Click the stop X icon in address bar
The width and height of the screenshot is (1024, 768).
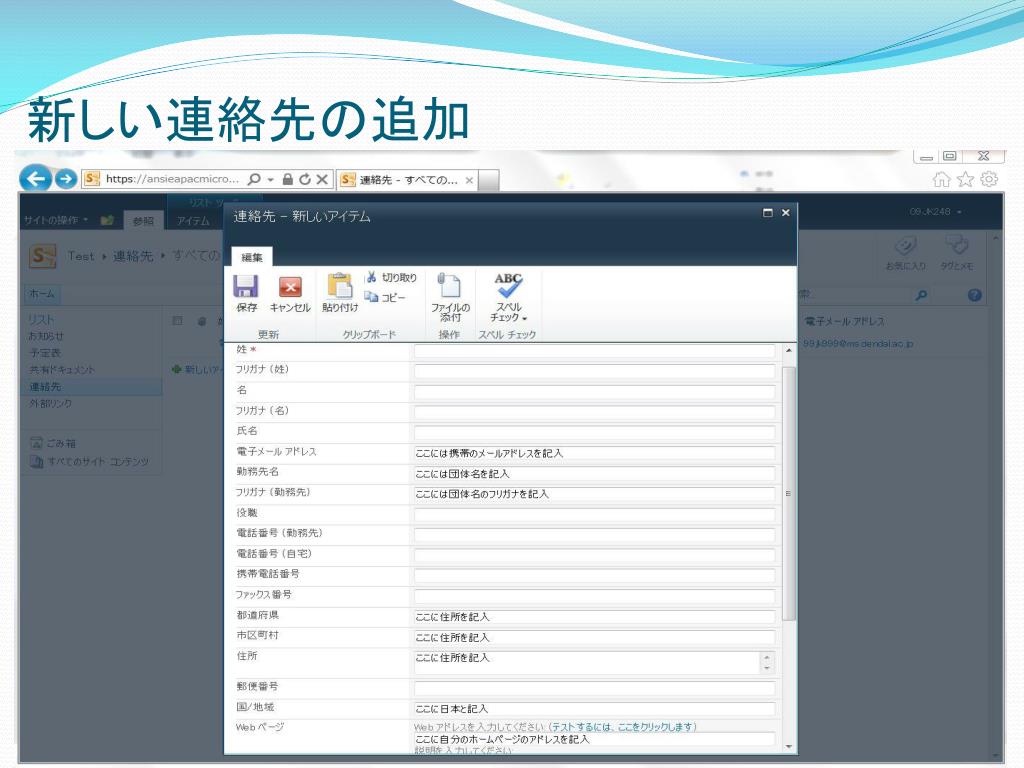(x=322, y=179)
